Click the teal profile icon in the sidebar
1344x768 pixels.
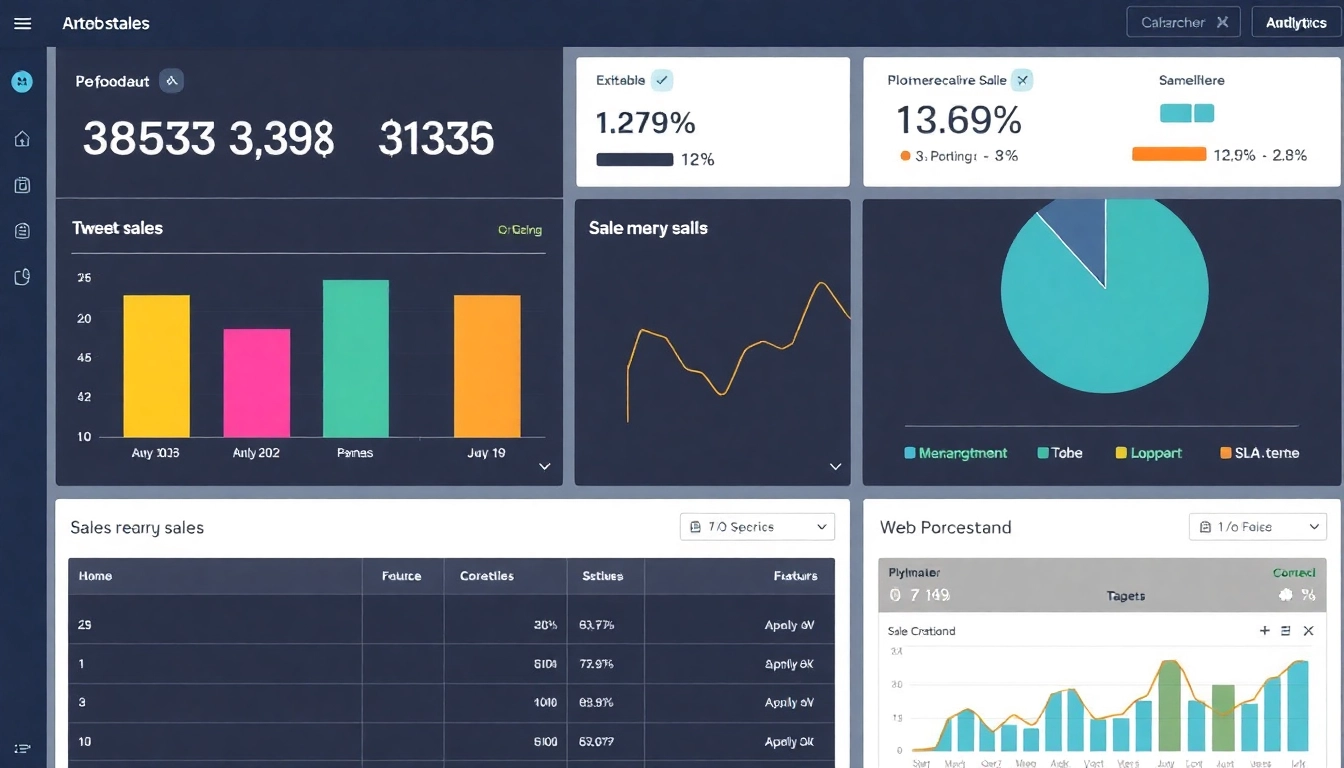[22, 82]
